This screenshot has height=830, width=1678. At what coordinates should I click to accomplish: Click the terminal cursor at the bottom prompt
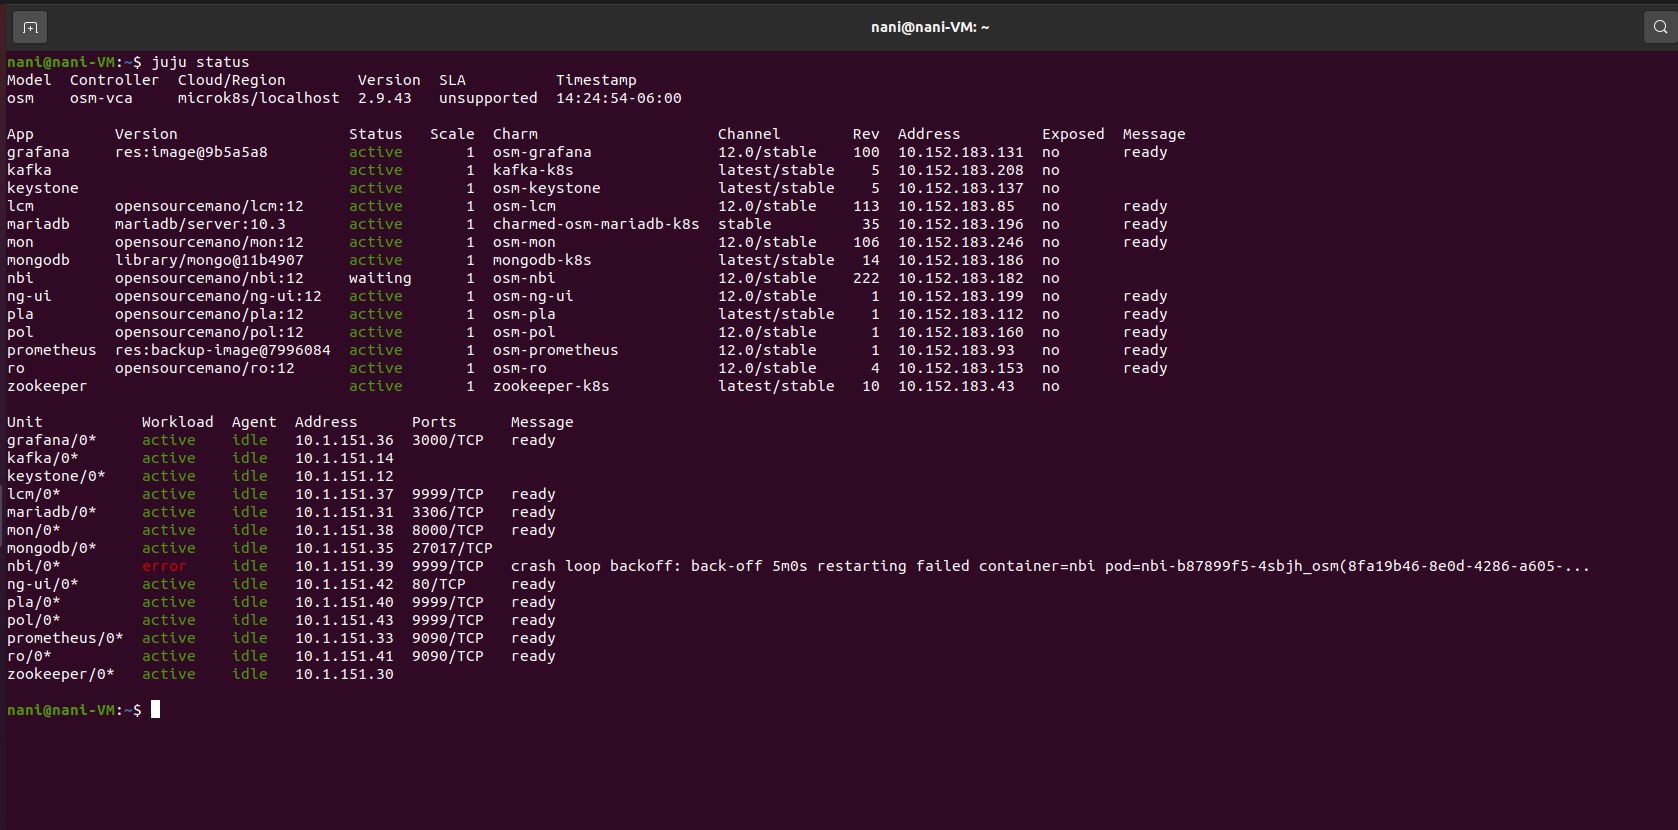[x=155, y=710]
